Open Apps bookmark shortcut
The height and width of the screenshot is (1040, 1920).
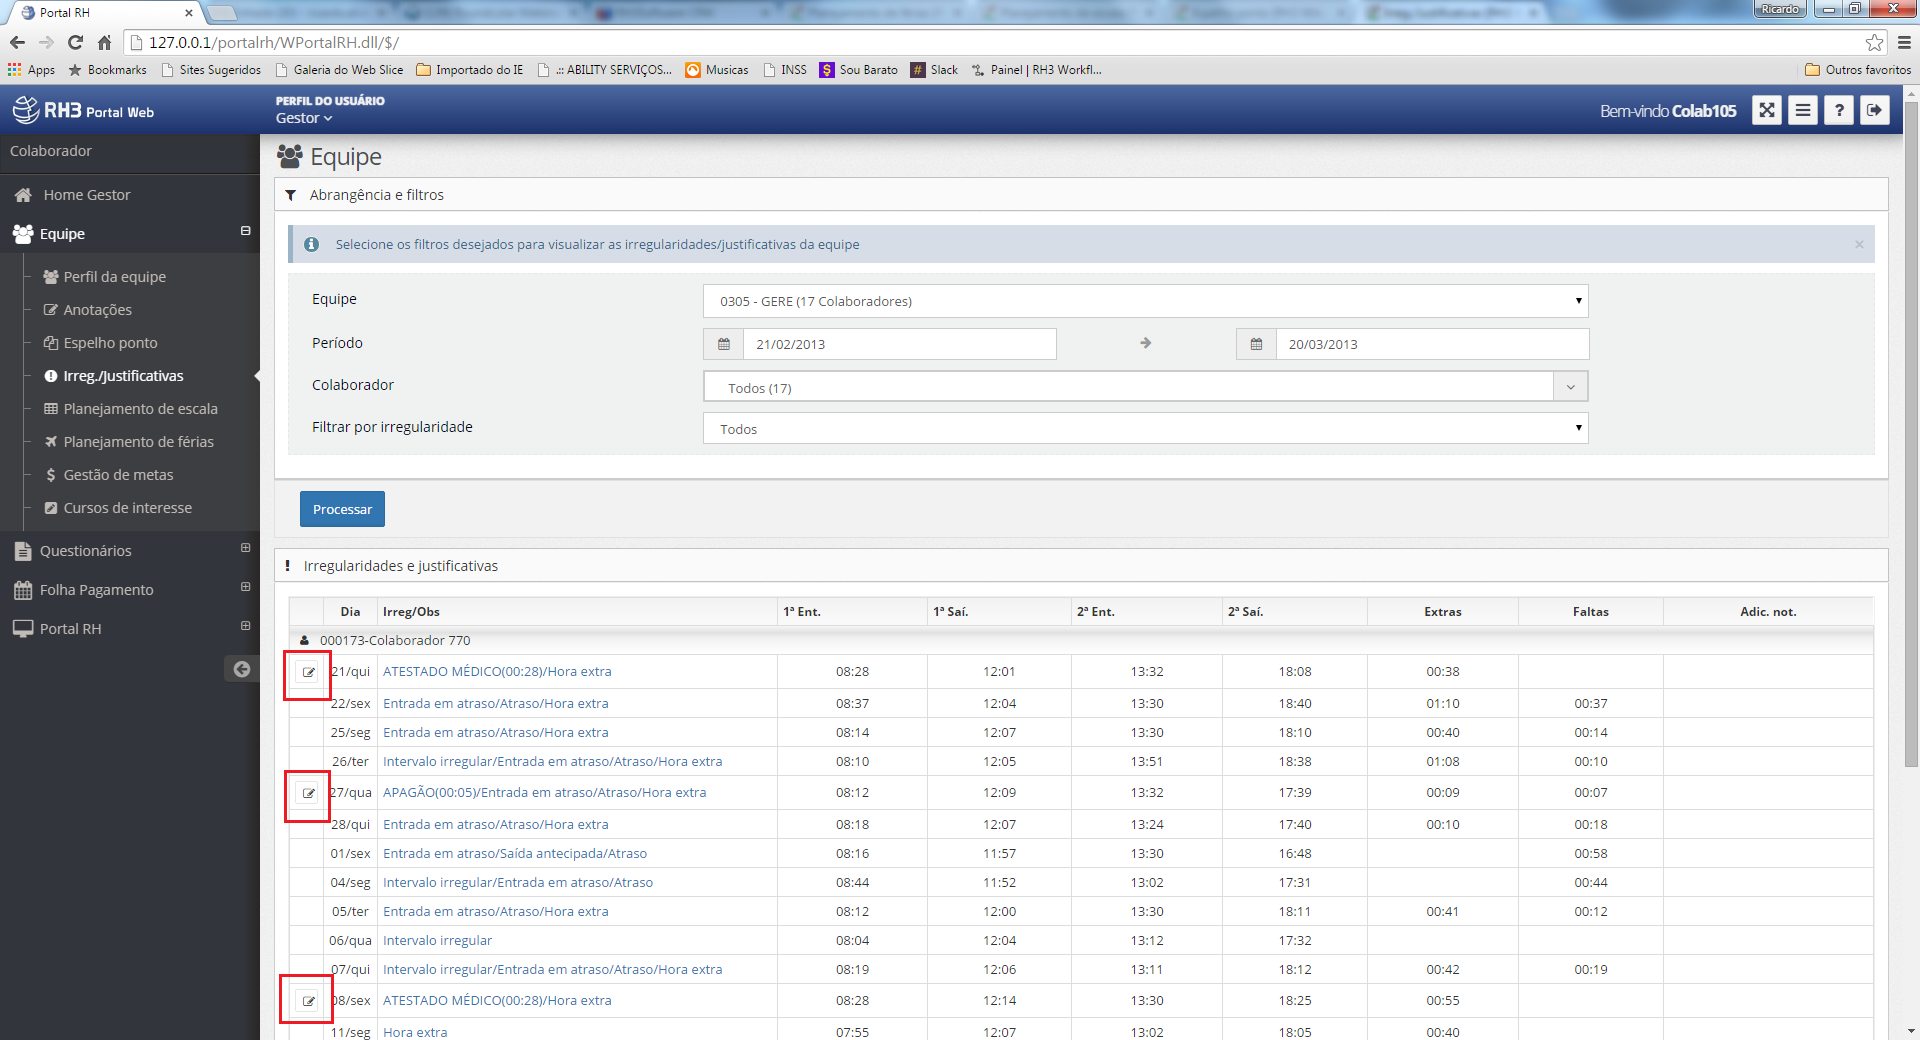pos(31,70)
